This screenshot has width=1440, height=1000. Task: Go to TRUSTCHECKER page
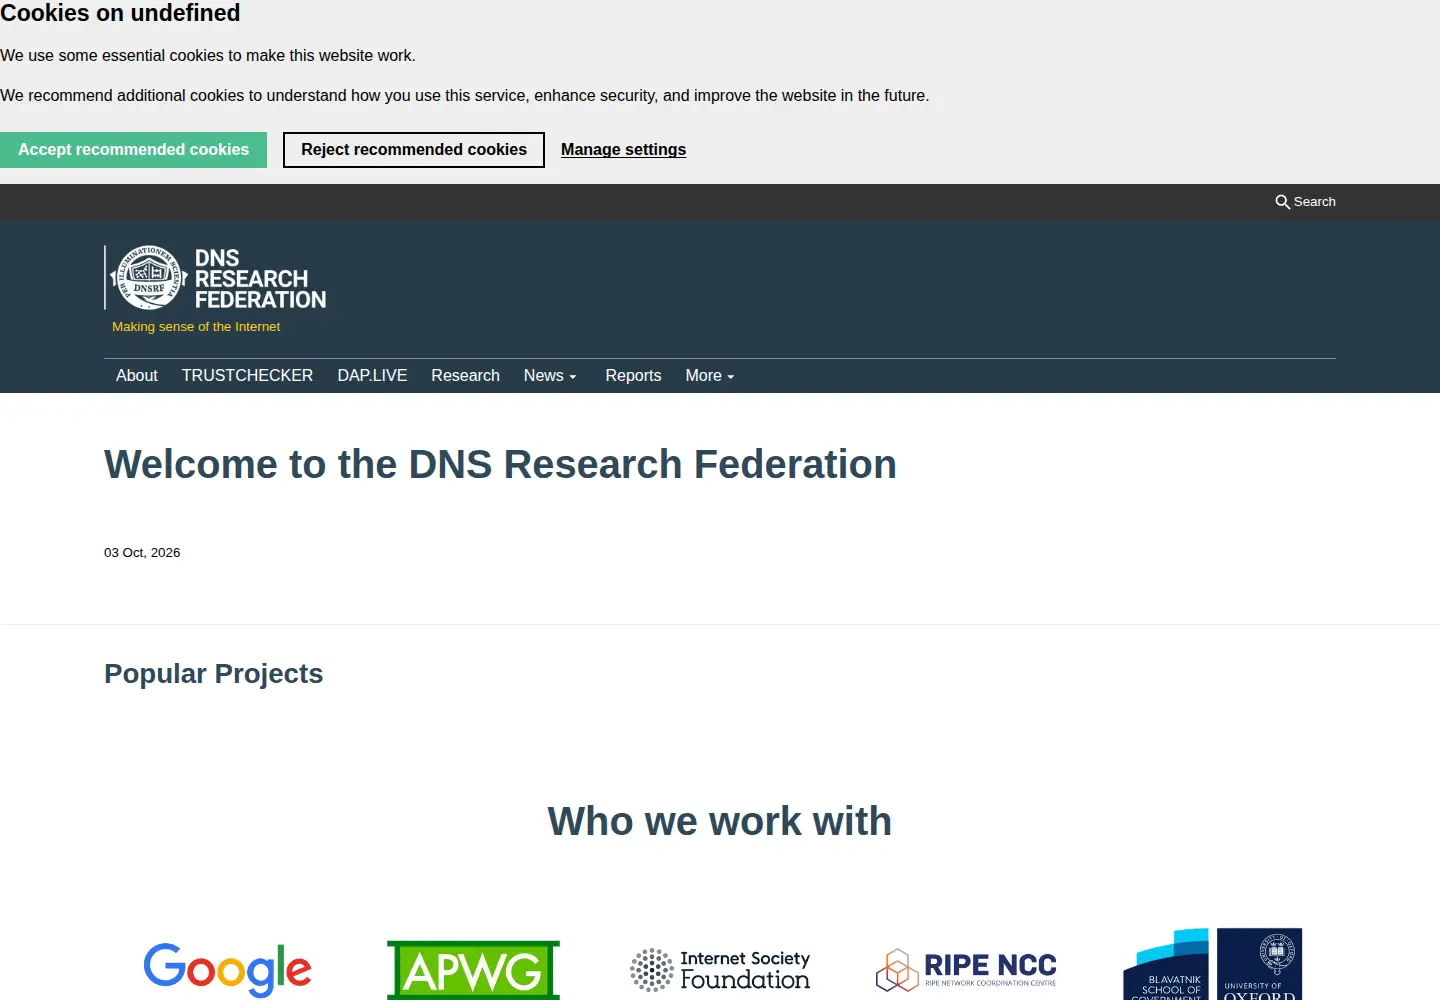[247, 376]
